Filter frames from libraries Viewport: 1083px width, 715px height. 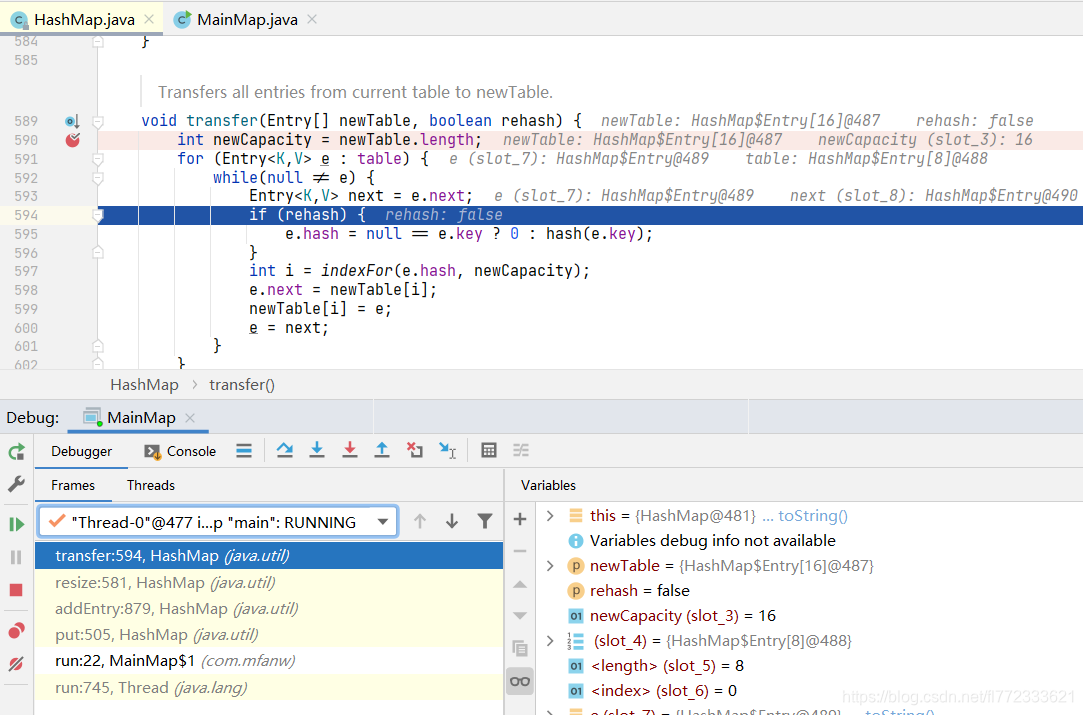[485, 522]
